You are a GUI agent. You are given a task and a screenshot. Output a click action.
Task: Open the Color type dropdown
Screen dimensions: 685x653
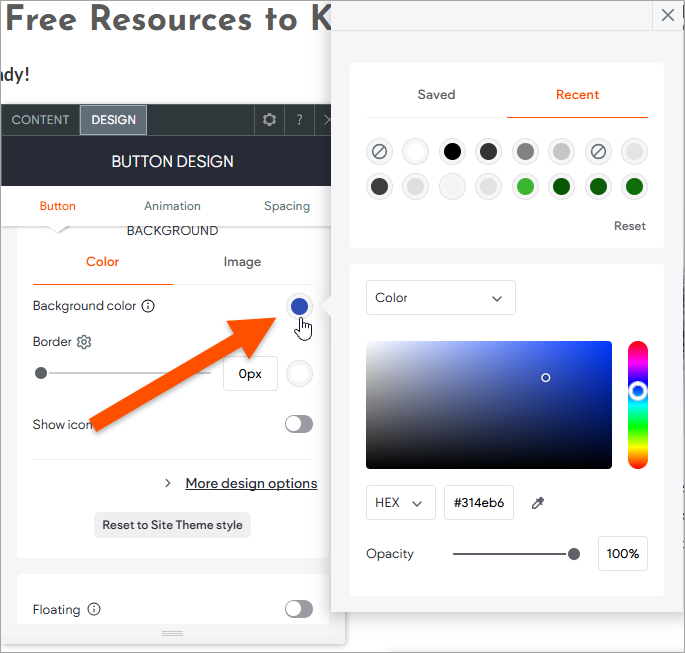click(x=440, y=298)
